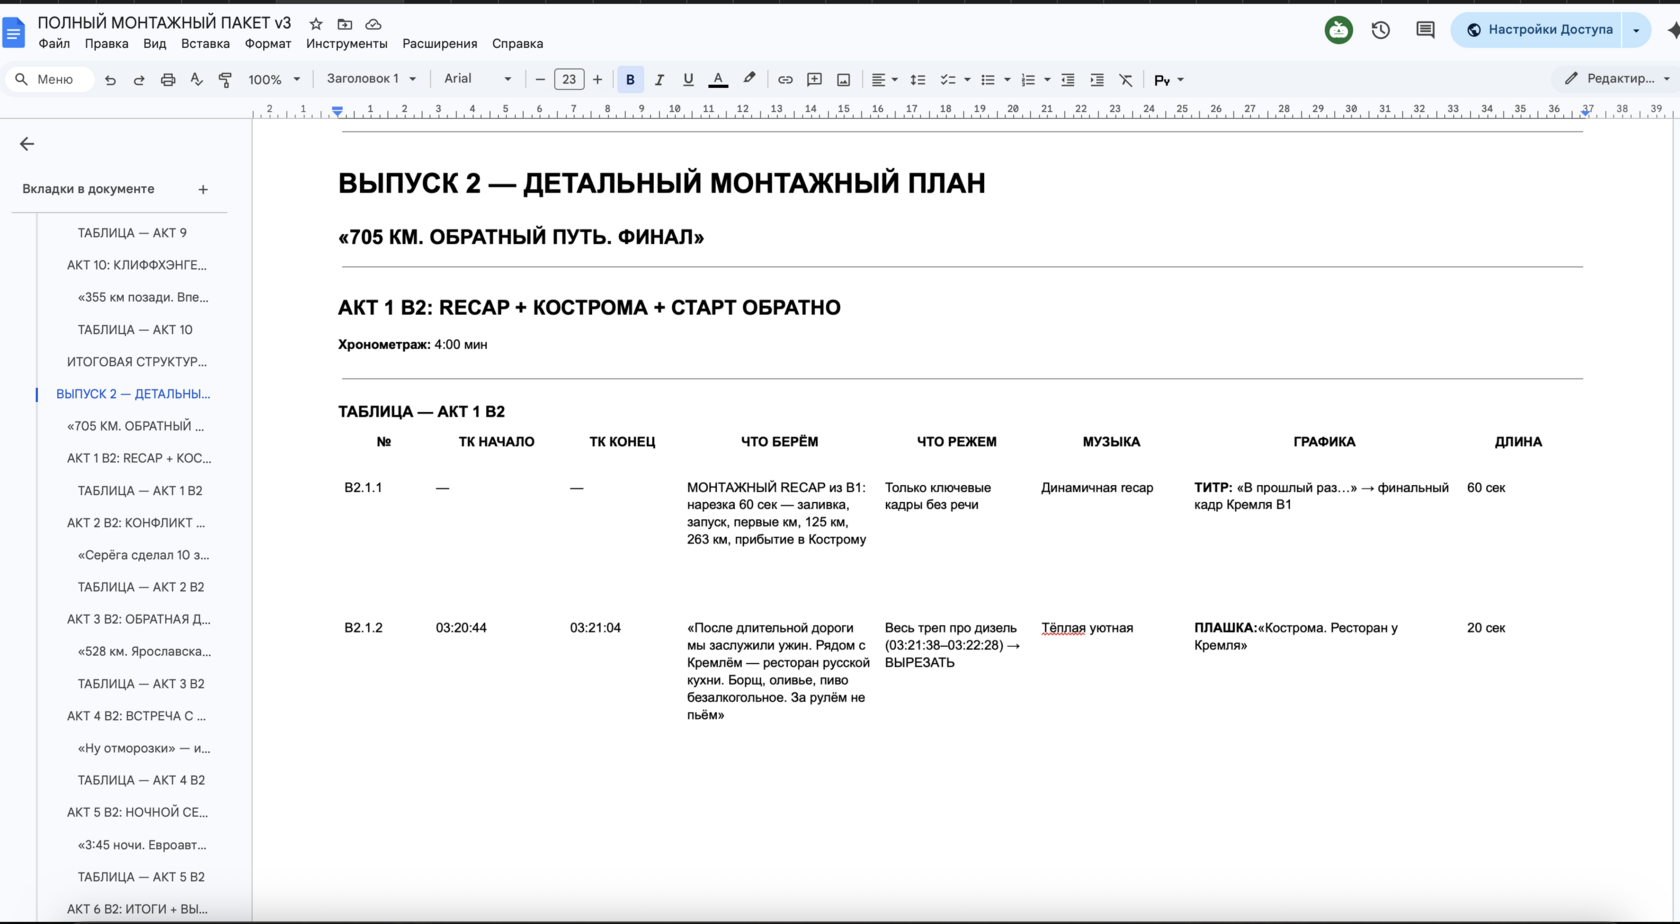Toggle bold formatting
This screenshot has width=1680, height=924.
(630, 79)
